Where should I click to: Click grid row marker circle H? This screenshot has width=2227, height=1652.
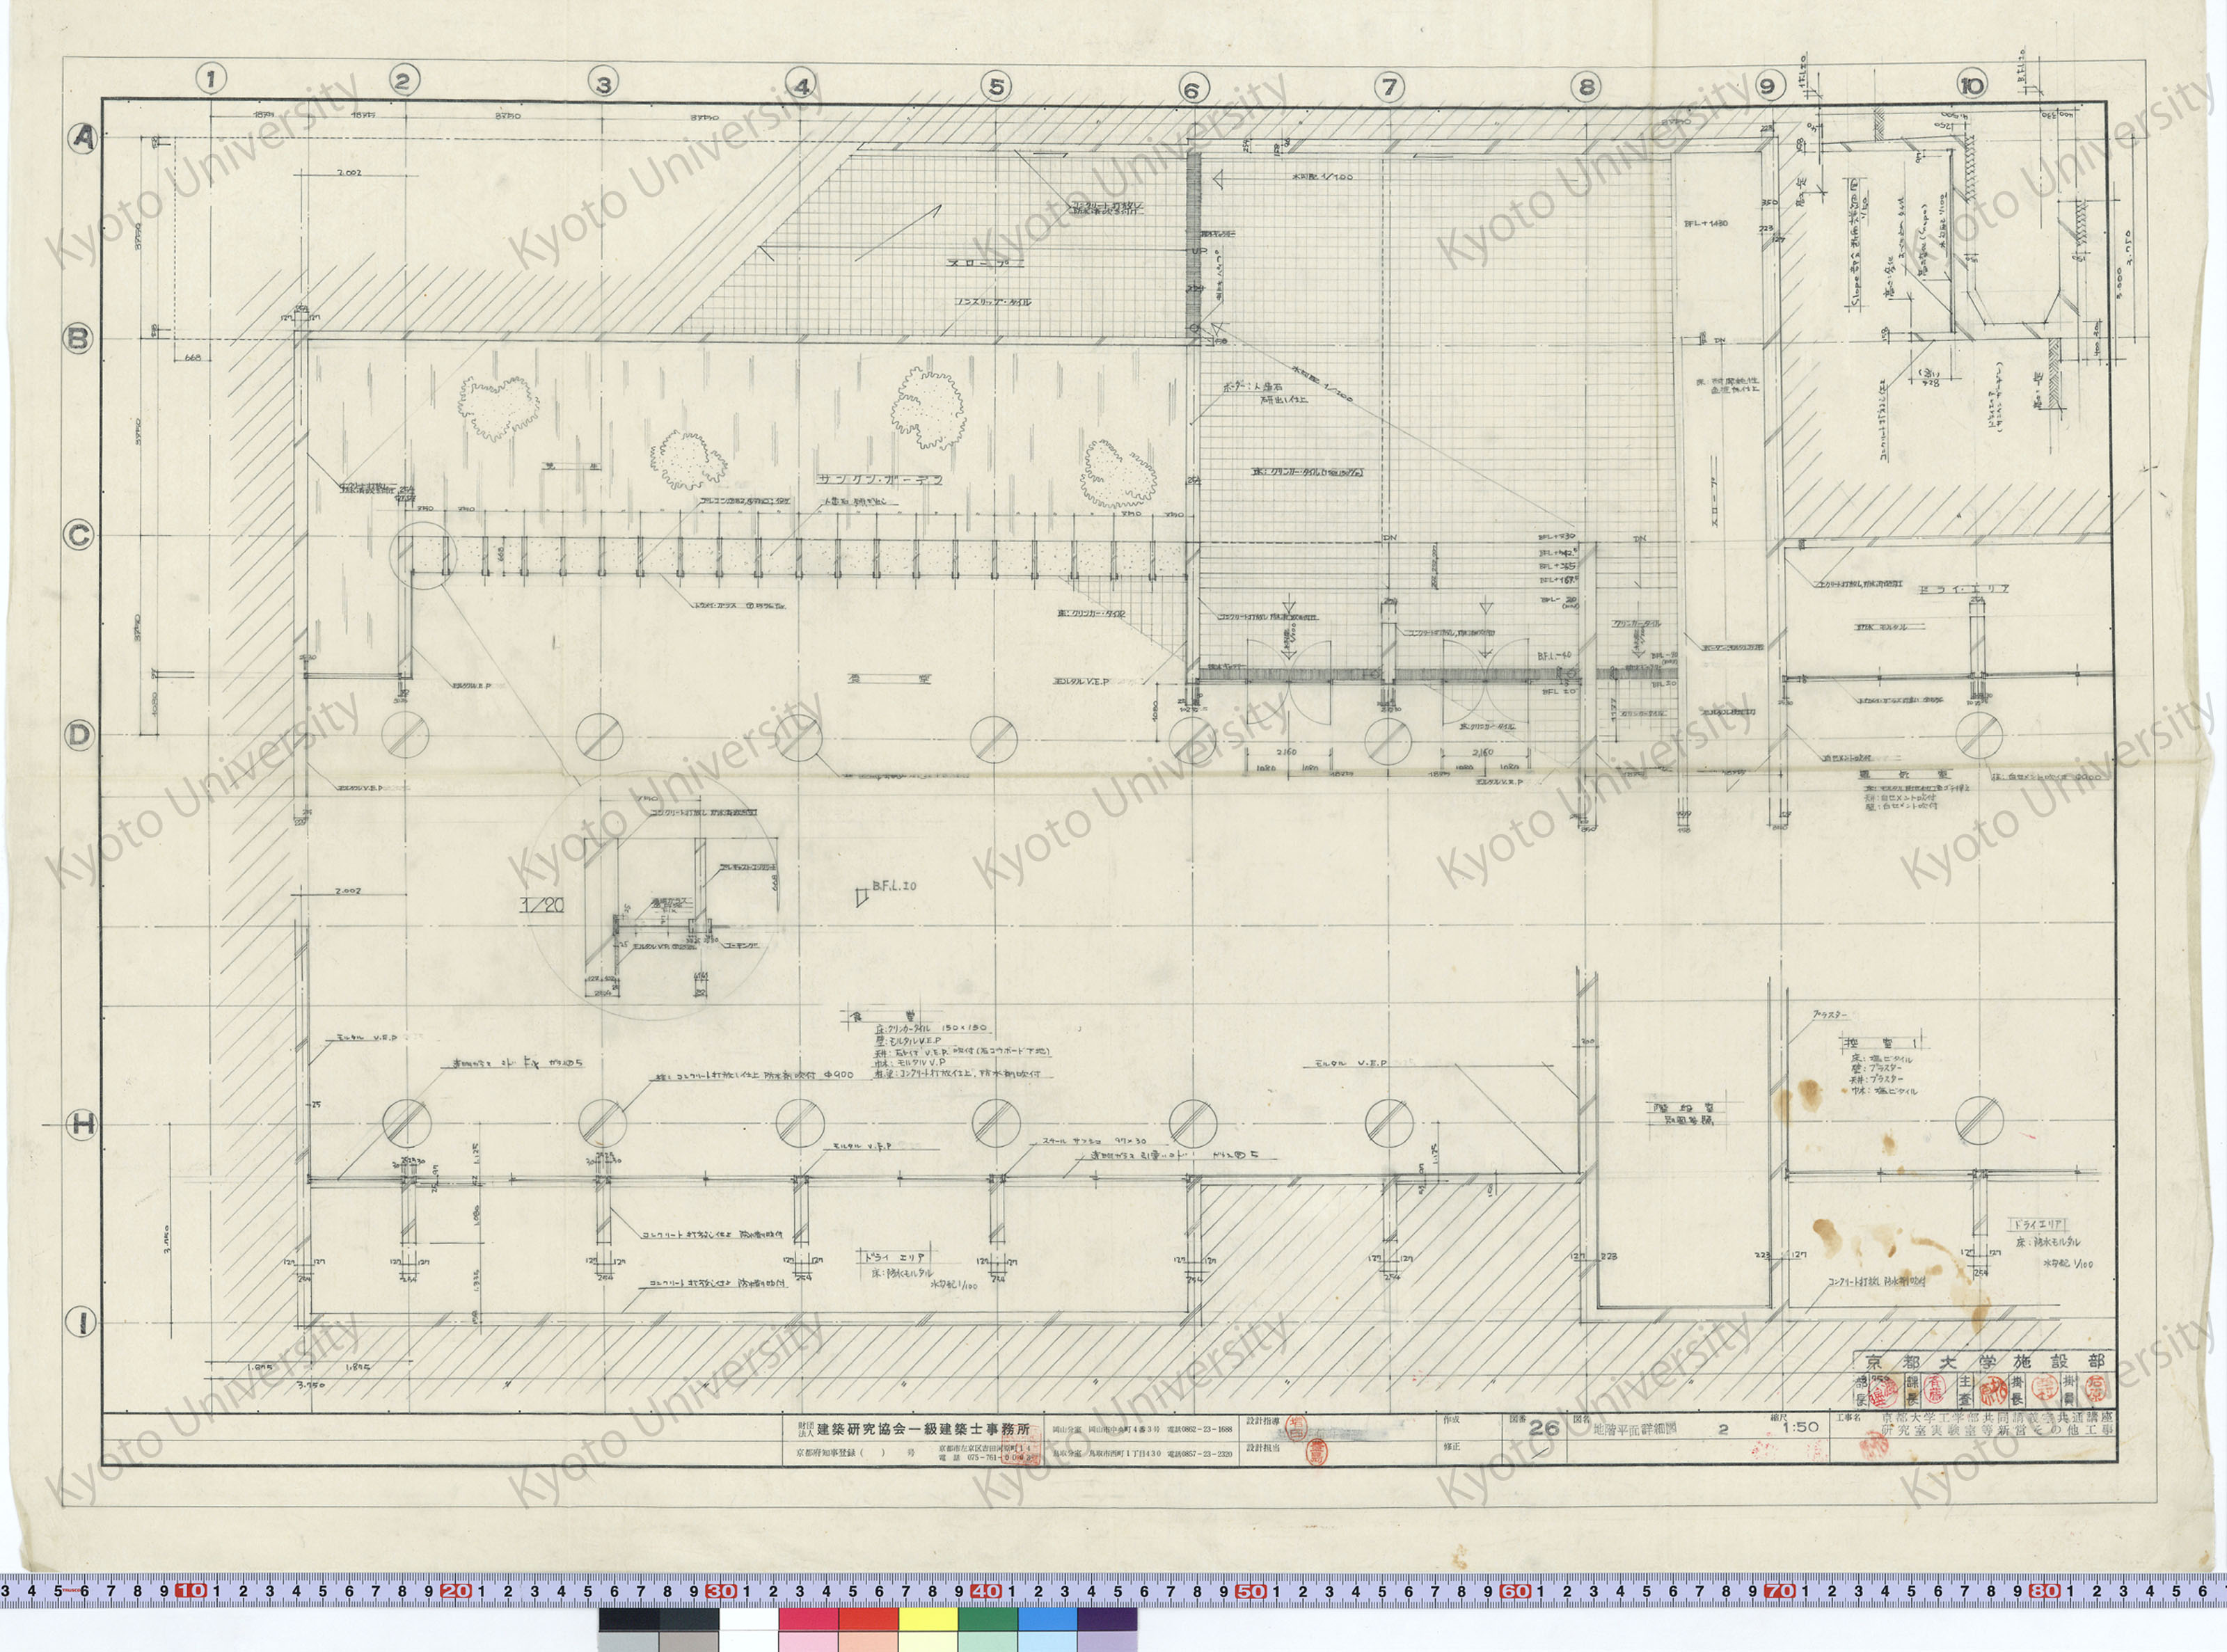point(83,1124)
